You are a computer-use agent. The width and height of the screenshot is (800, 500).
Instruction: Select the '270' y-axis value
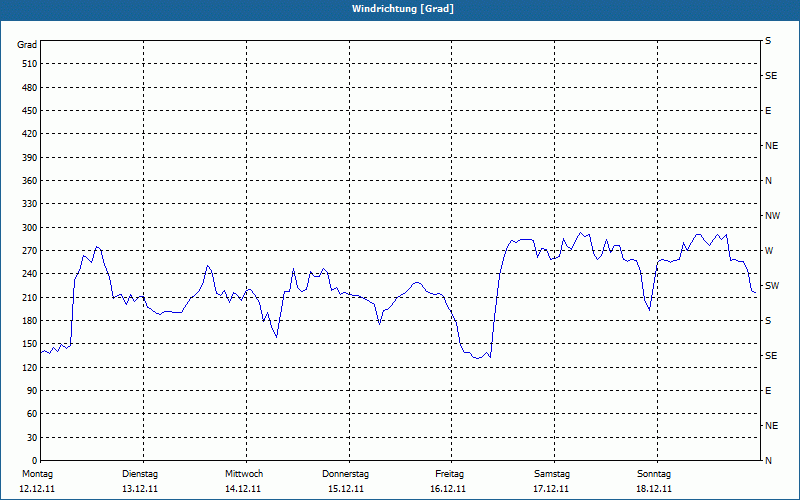[30, 251]
